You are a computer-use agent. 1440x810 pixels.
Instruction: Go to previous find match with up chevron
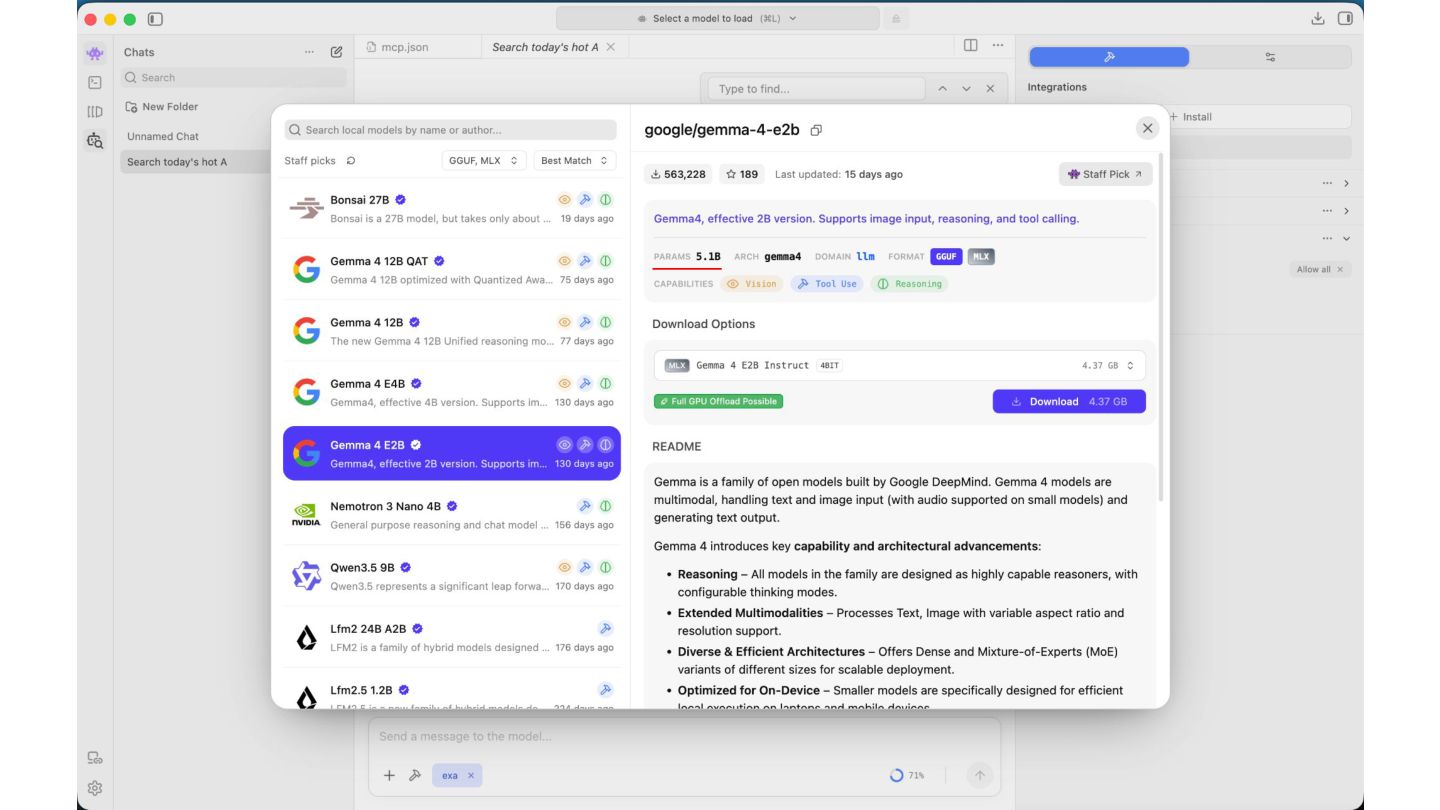pos(942,89)
